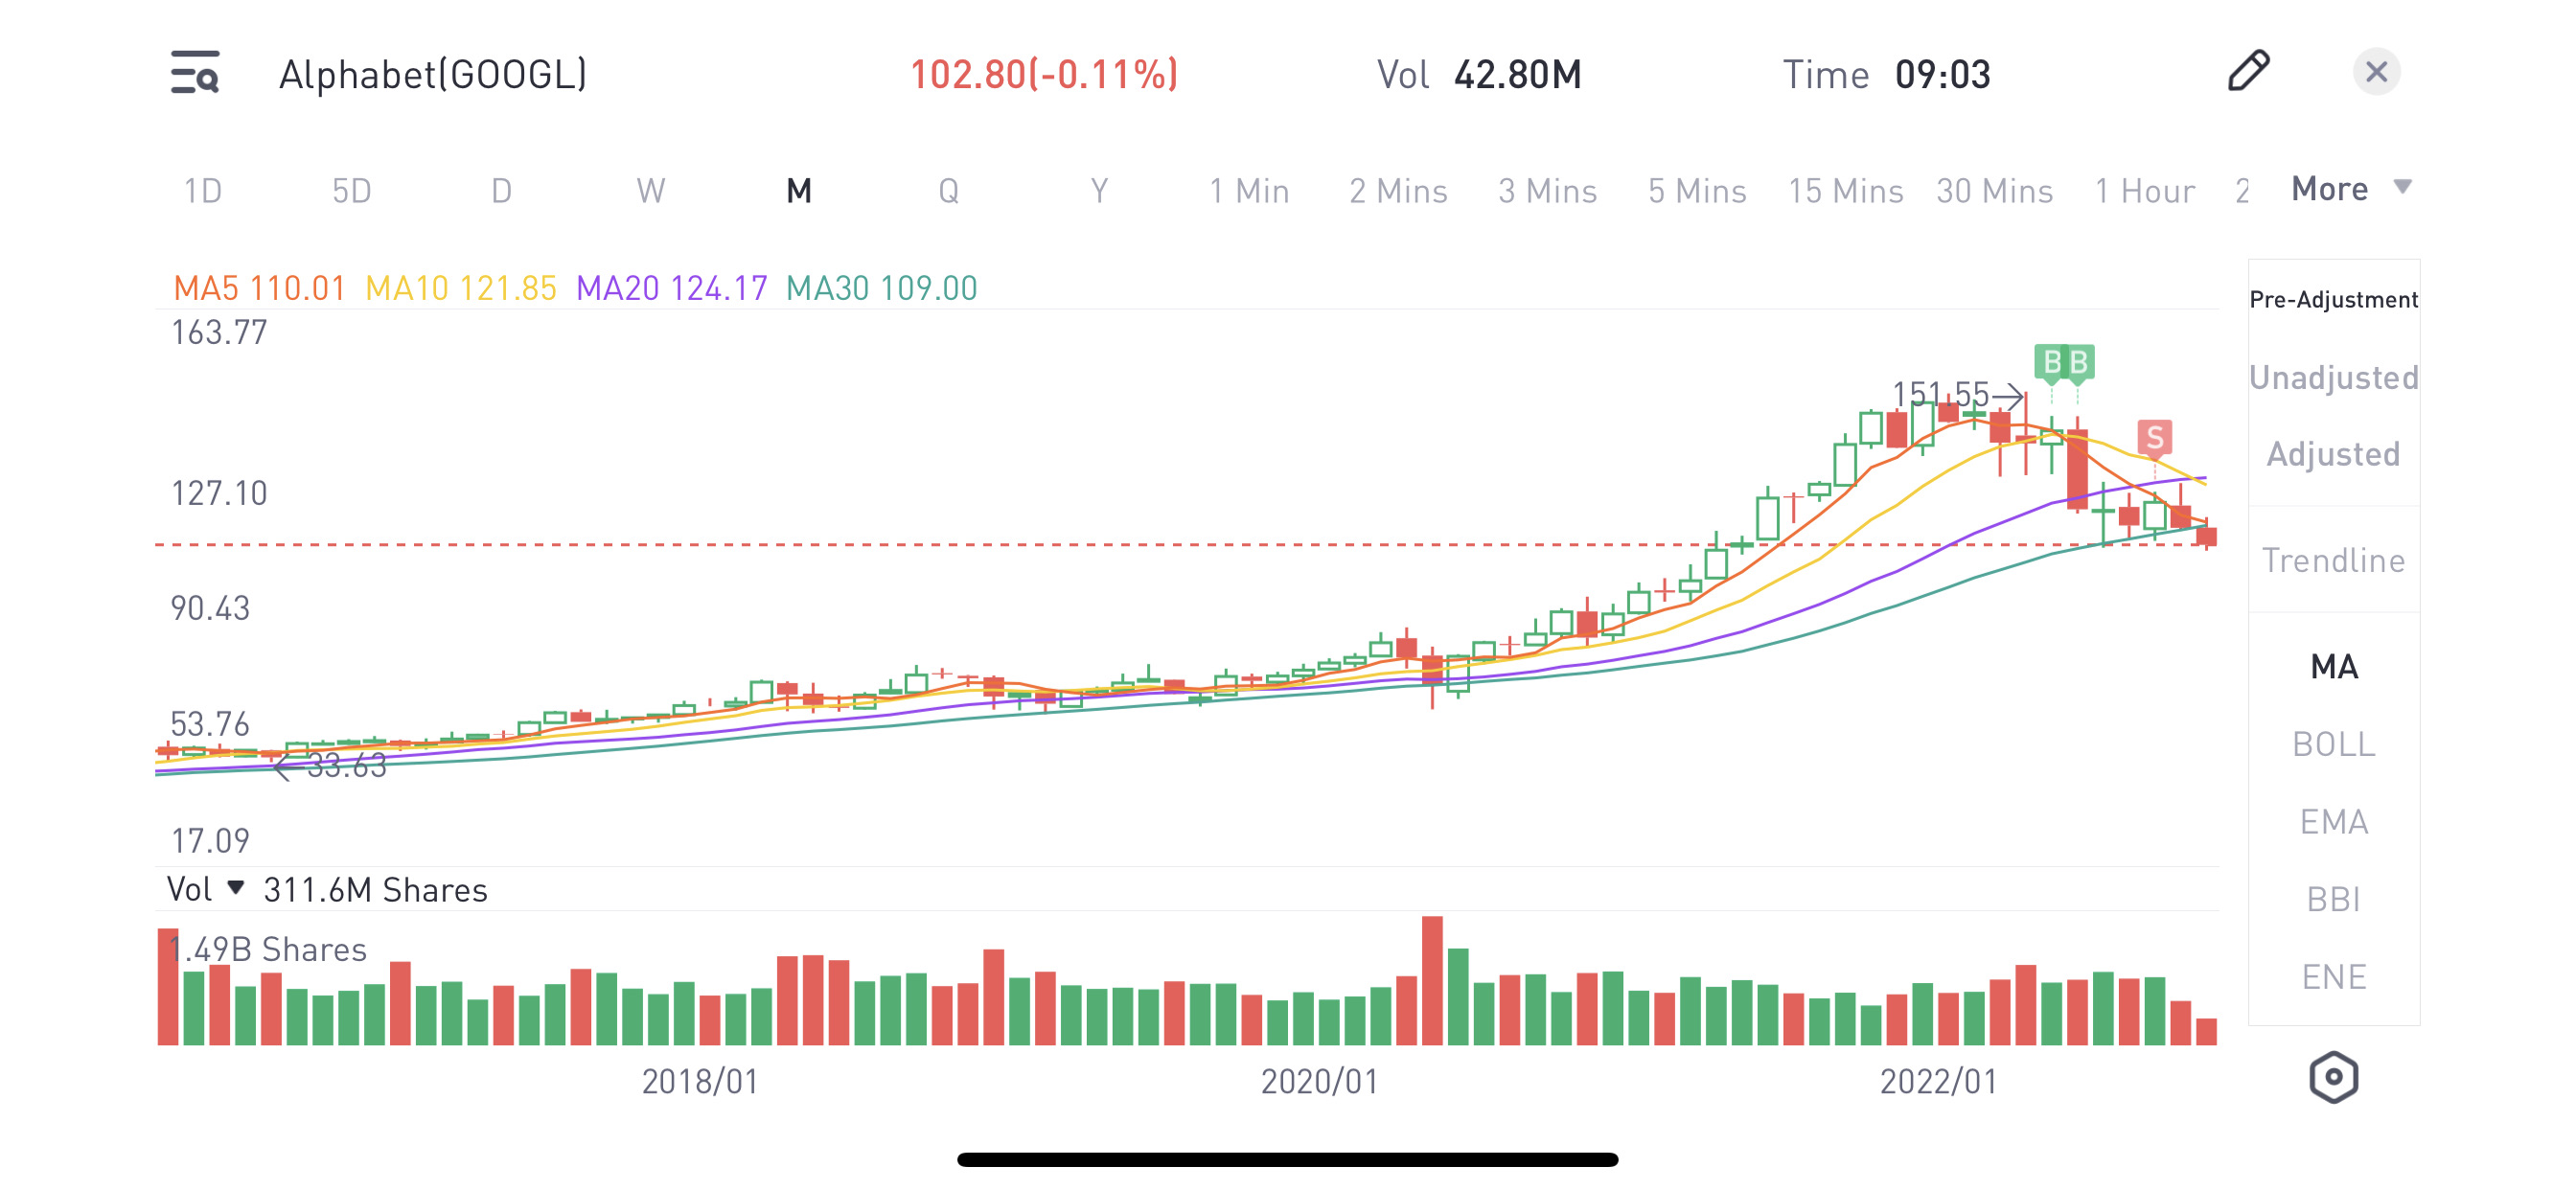Screen dimensions: 2576x1190
Task: Select the Adjusted price option
Action: coord(2333,454)
